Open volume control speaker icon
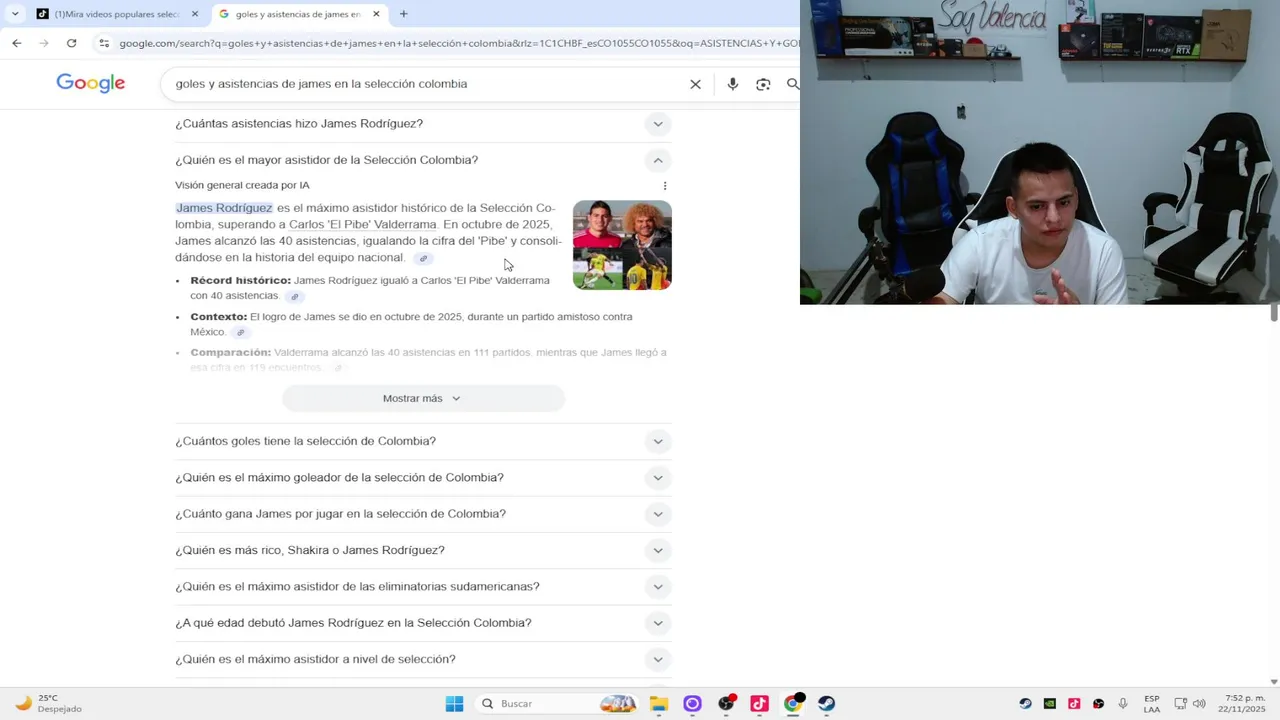 1199,704
